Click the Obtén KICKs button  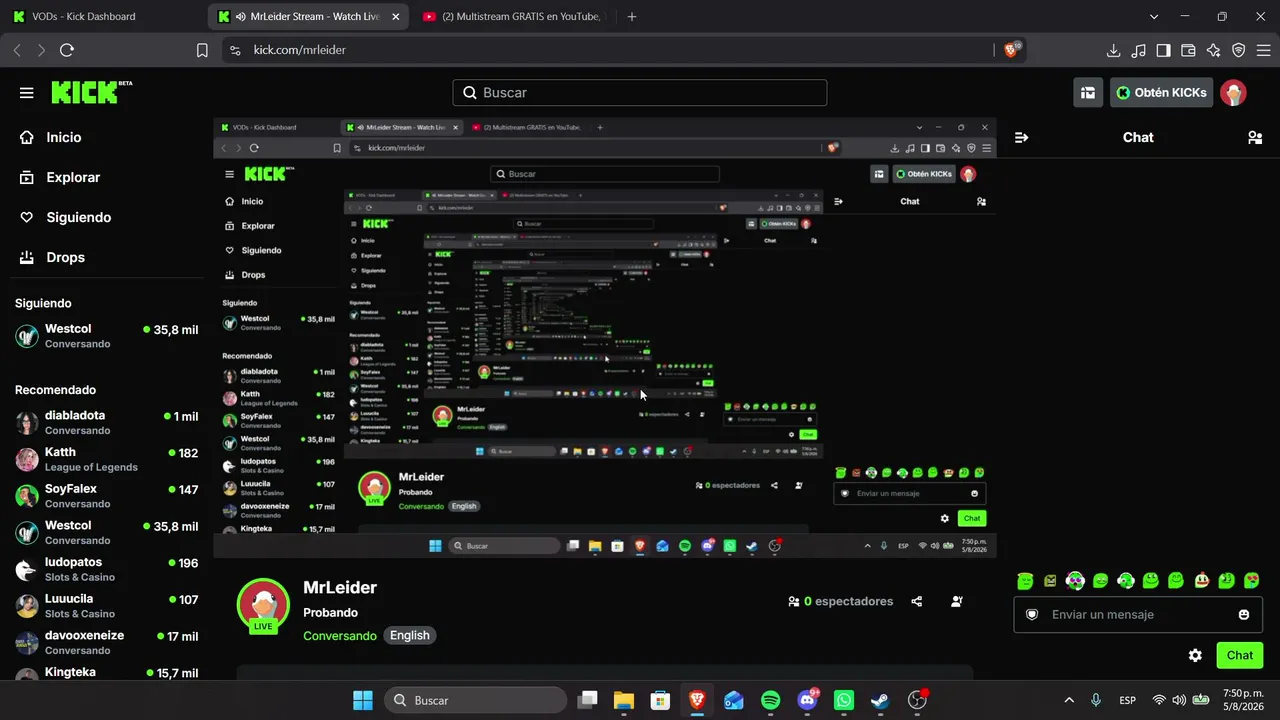click(1161, 93)
